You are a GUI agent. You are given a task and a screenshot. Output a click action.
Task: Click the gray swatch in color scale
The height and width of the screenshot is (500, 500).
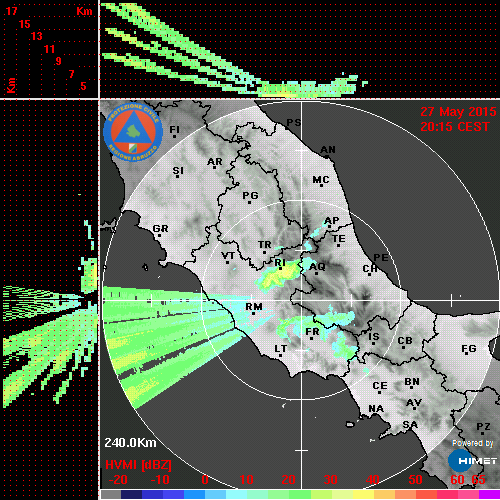tap(110, 494)
